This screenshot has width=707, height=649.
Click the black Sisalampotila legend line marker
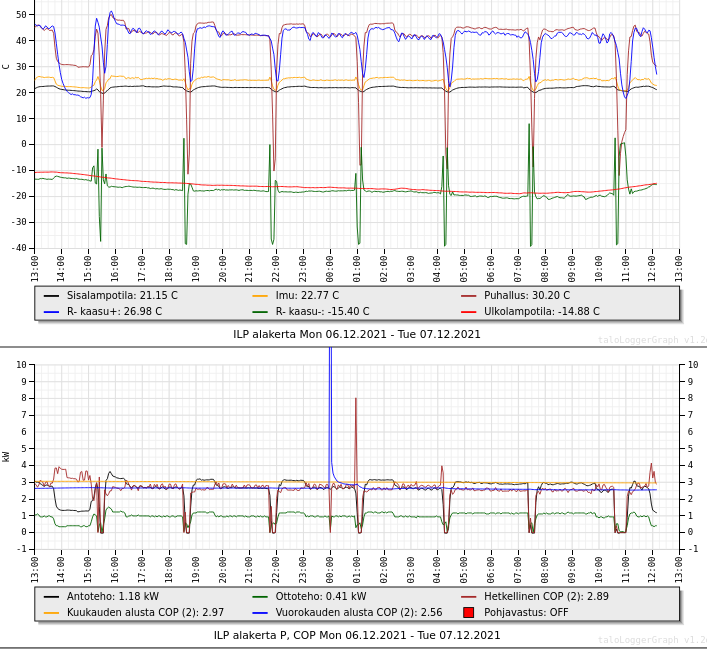point(51,296)
